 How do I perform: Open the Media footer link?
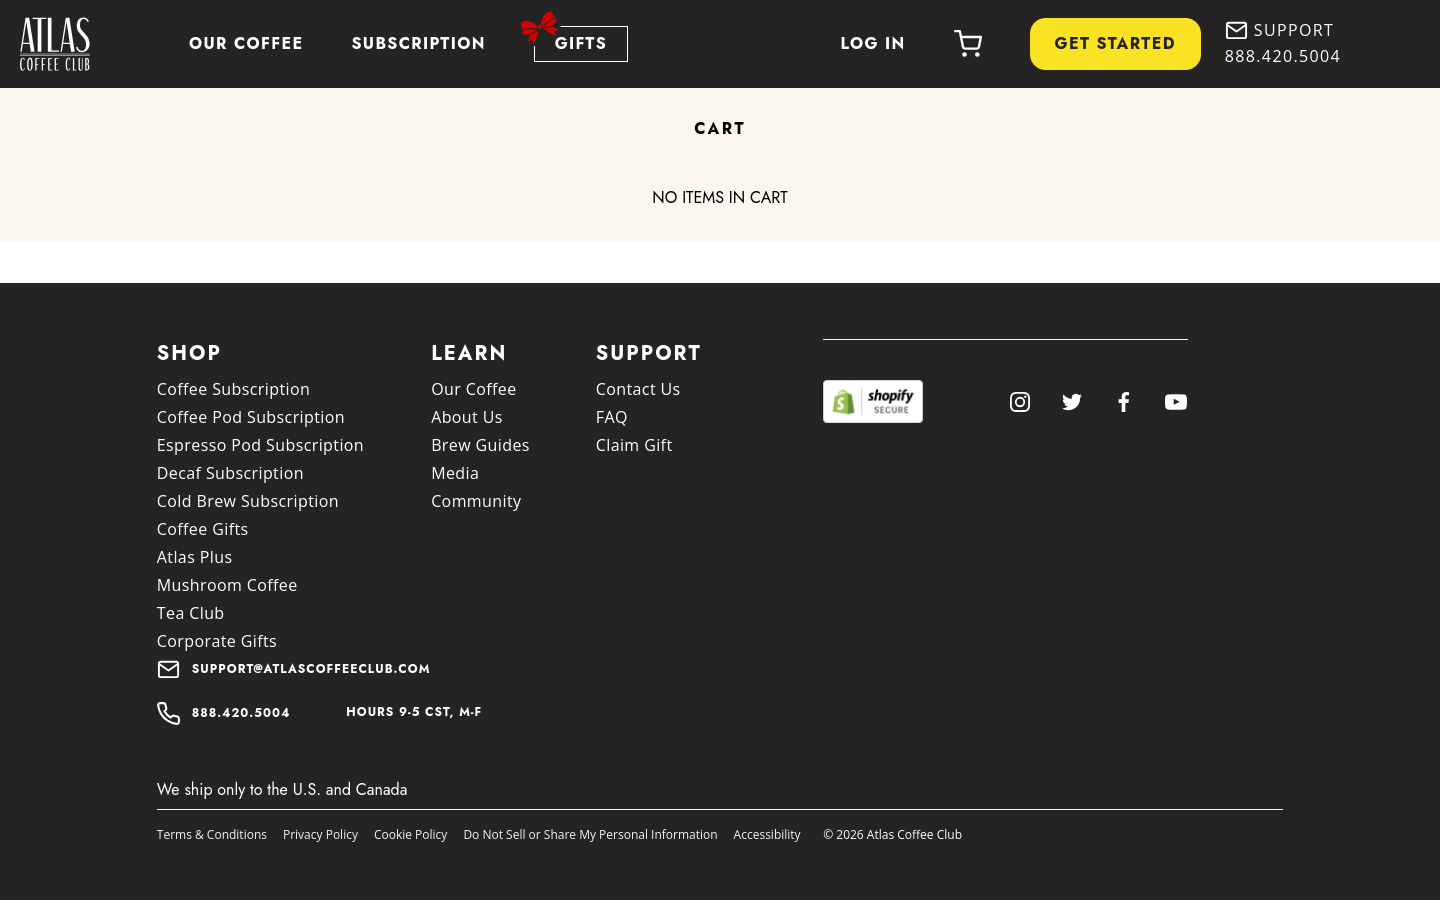(x=455, y=473)
